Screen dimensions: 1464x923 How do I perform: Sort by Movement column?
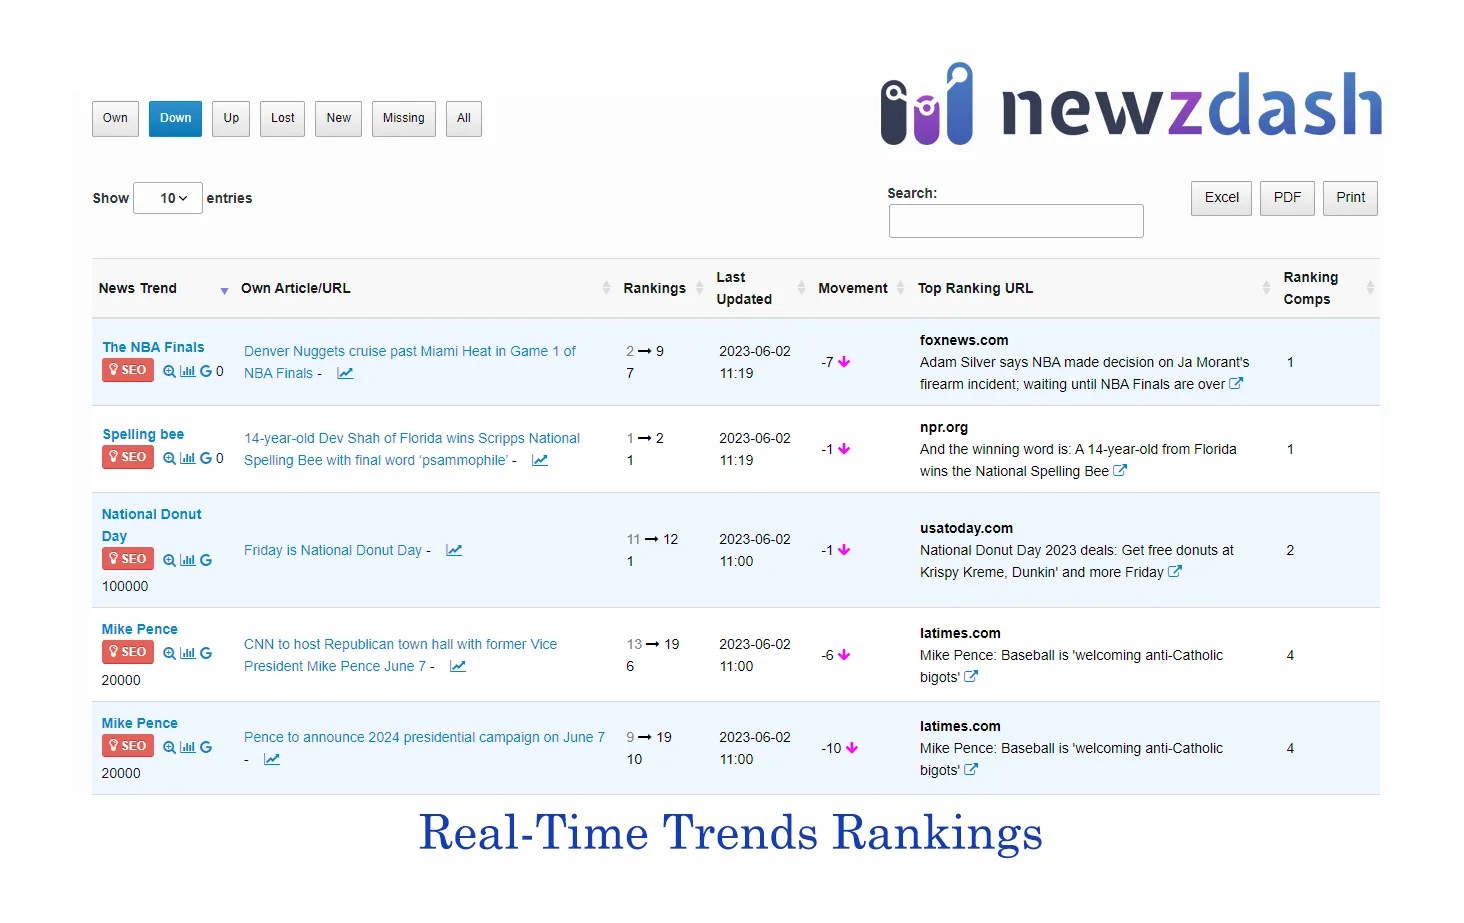(861, 288)
